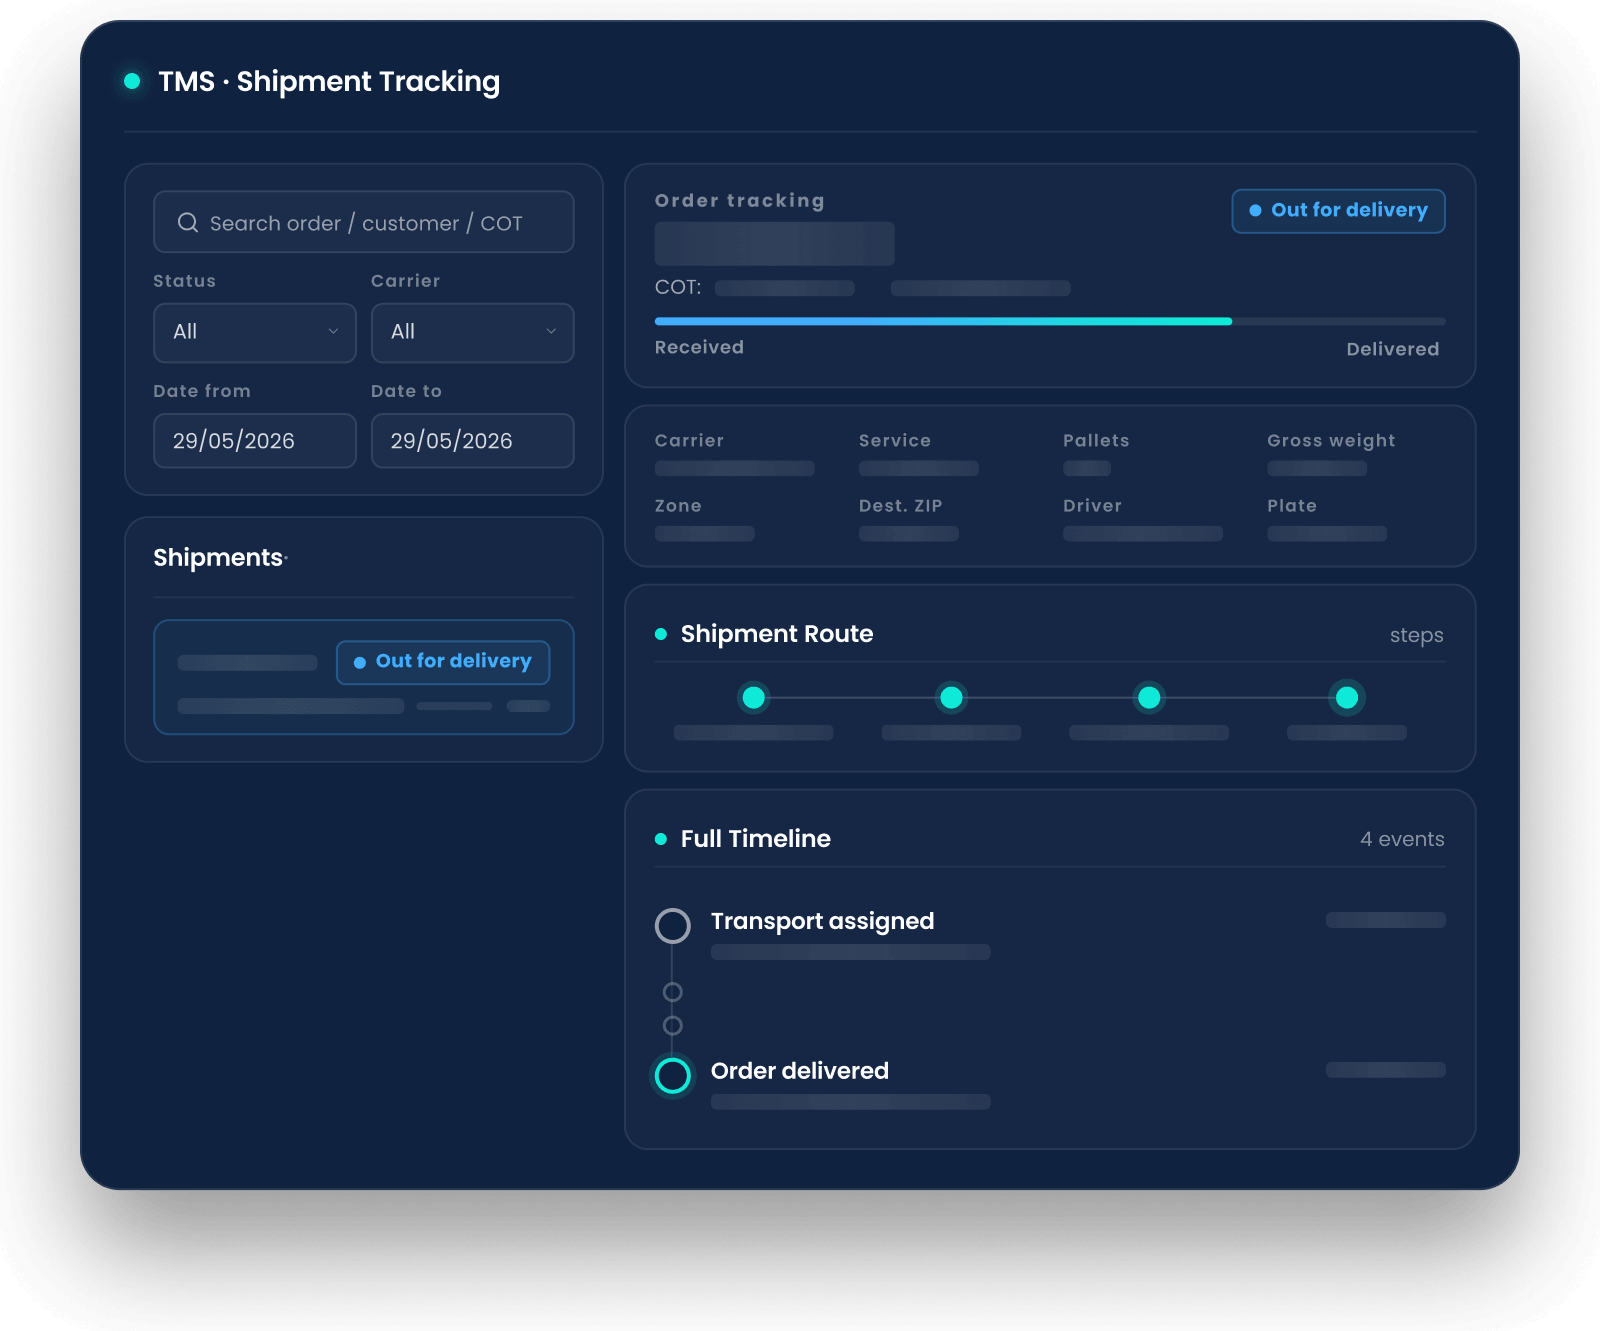Click Out for delivery badge in Shipments list
1600x1331 pixels.
(443, 662)
